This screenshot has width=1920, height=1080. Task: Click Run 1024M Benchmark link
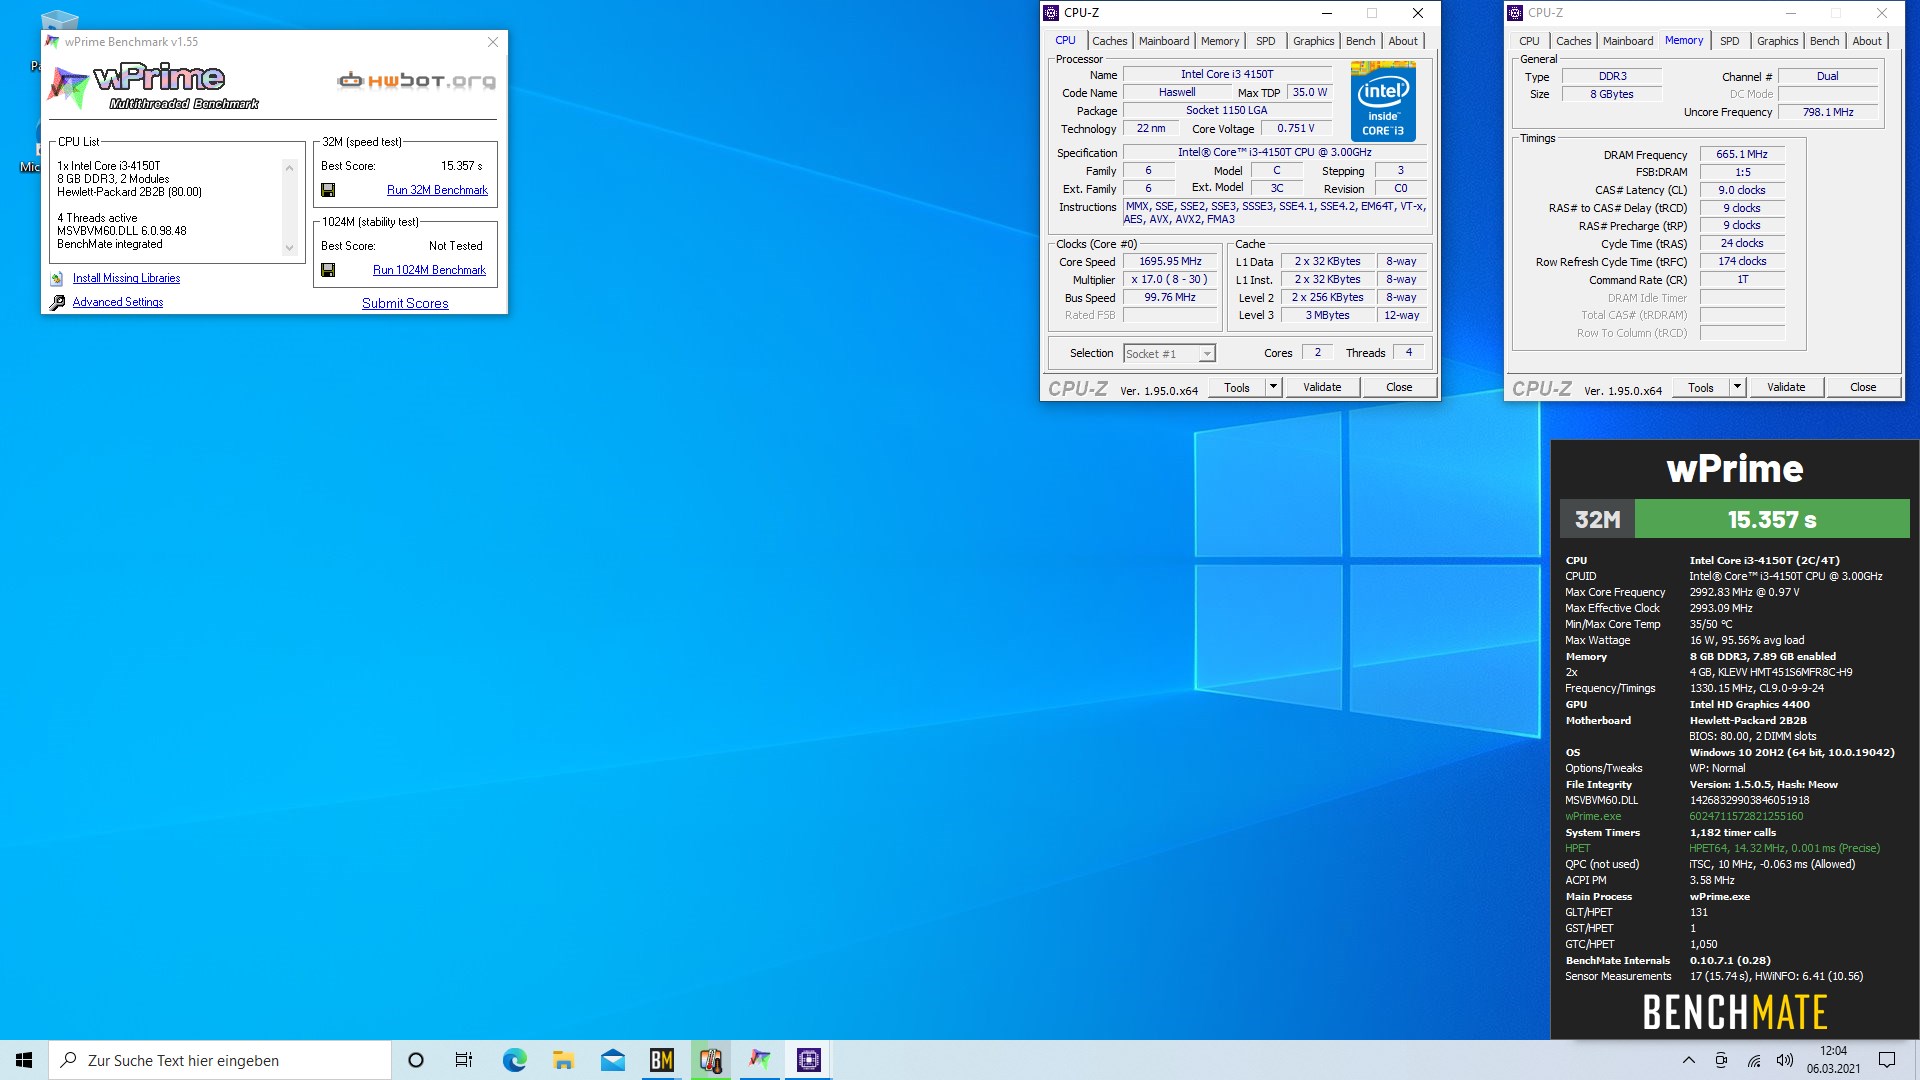[x=429, y=270]
